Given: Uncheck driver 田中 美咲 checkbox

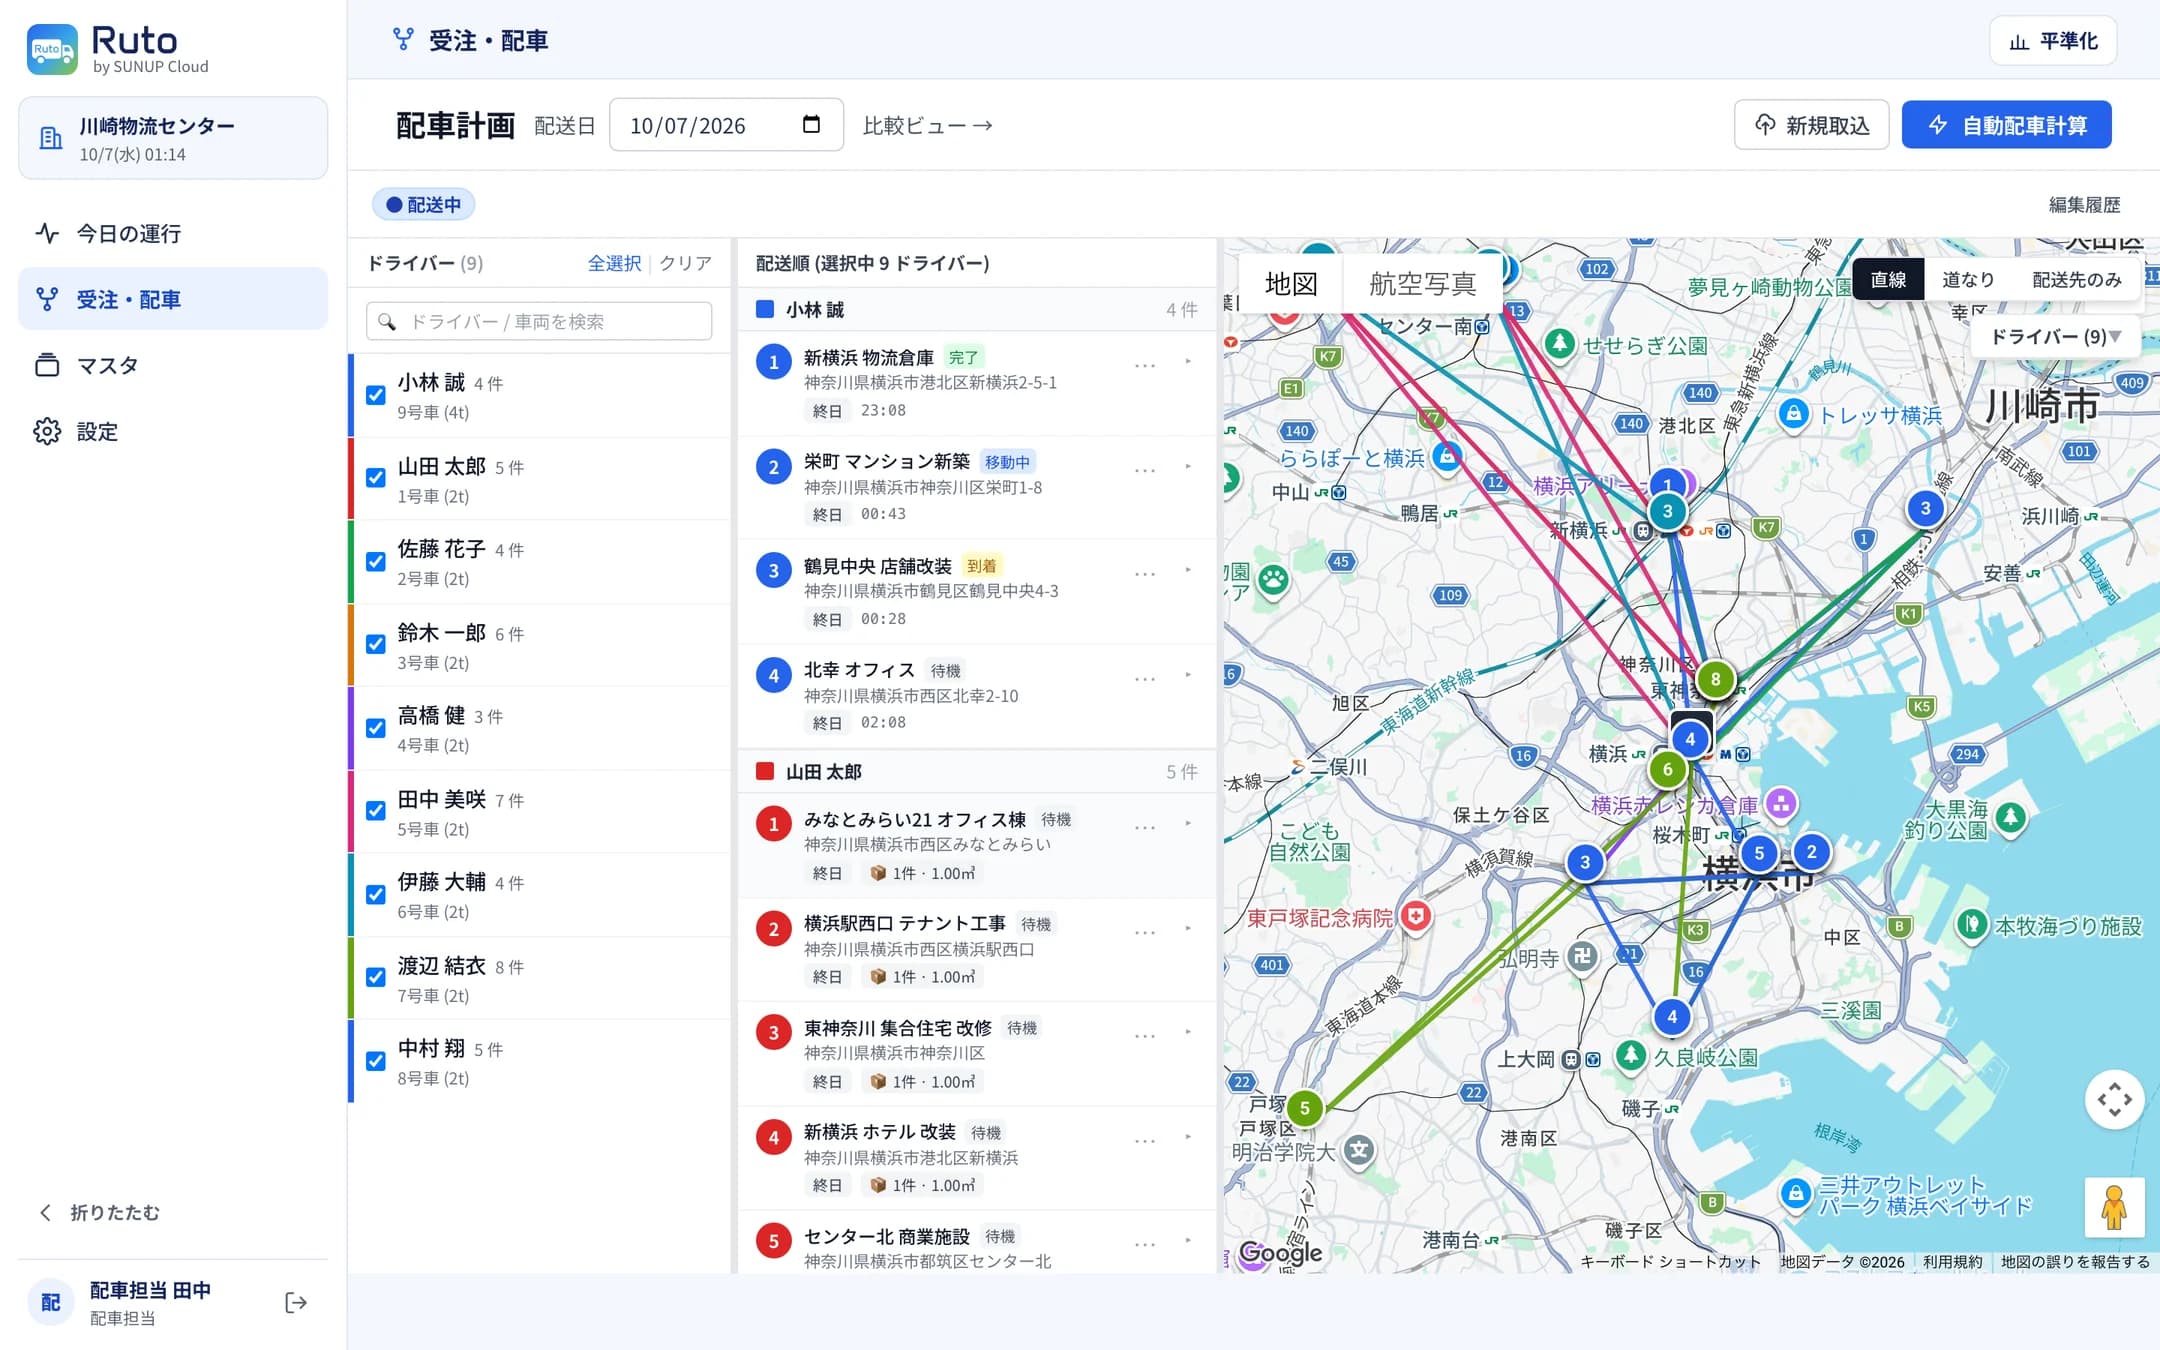Looking at the screenshot, I should [376, 811].
